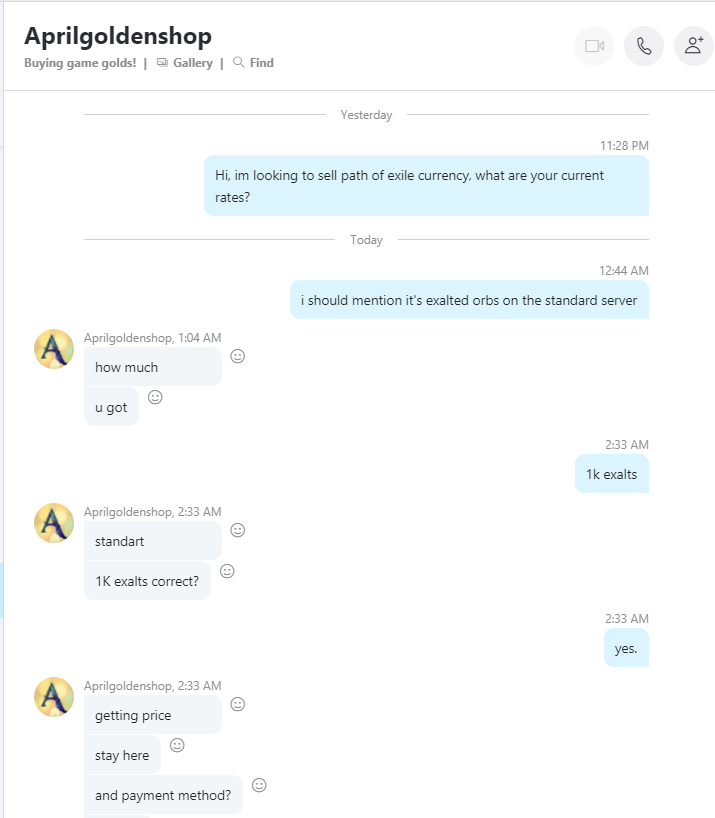Select the '1k exalts' sent message
Screen dimensions: 715x818
(x=612, y=474)
